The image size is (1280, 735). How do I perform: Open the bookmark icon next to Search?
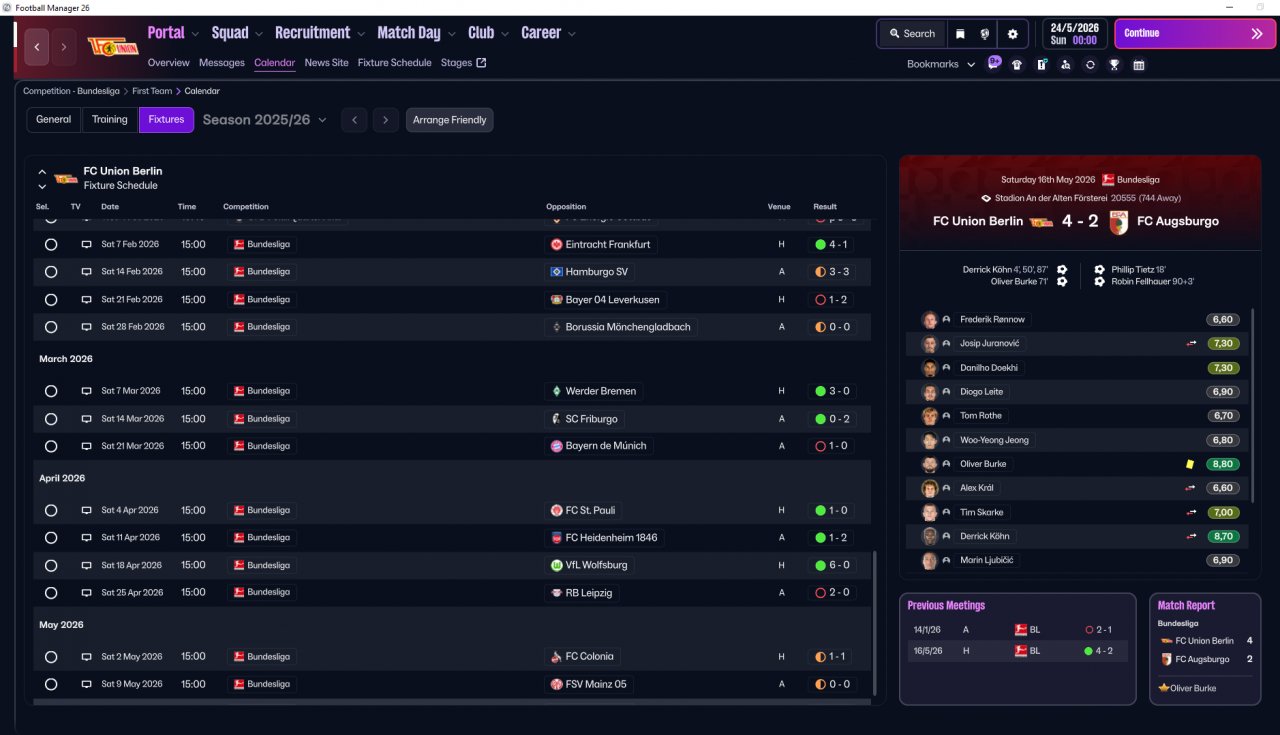coord(961,34)
